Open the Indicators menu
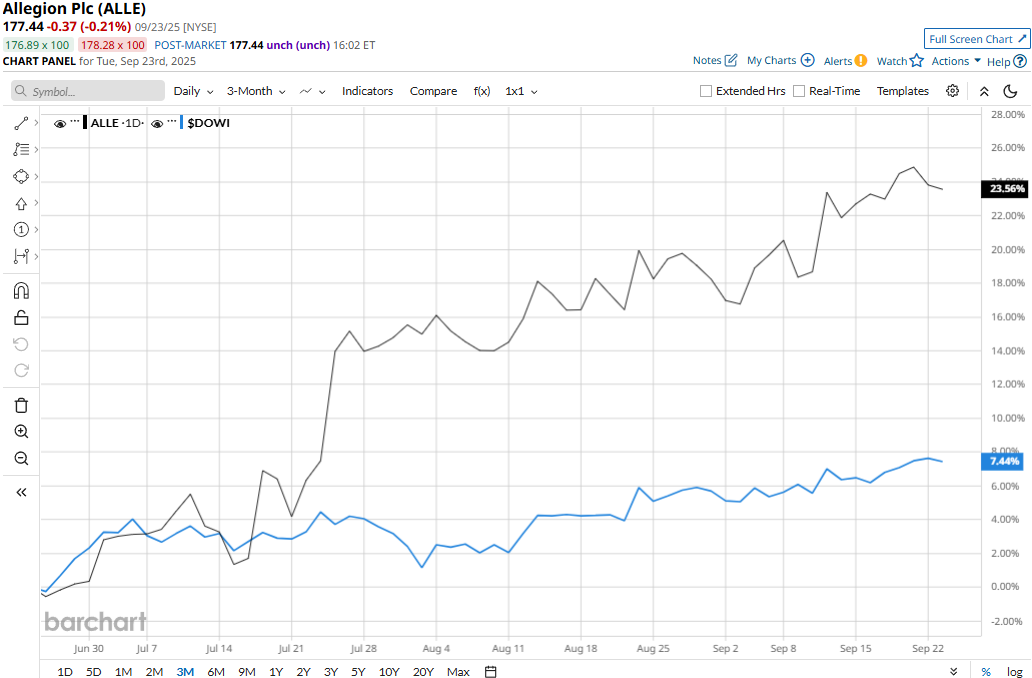 tap(367, 91)
